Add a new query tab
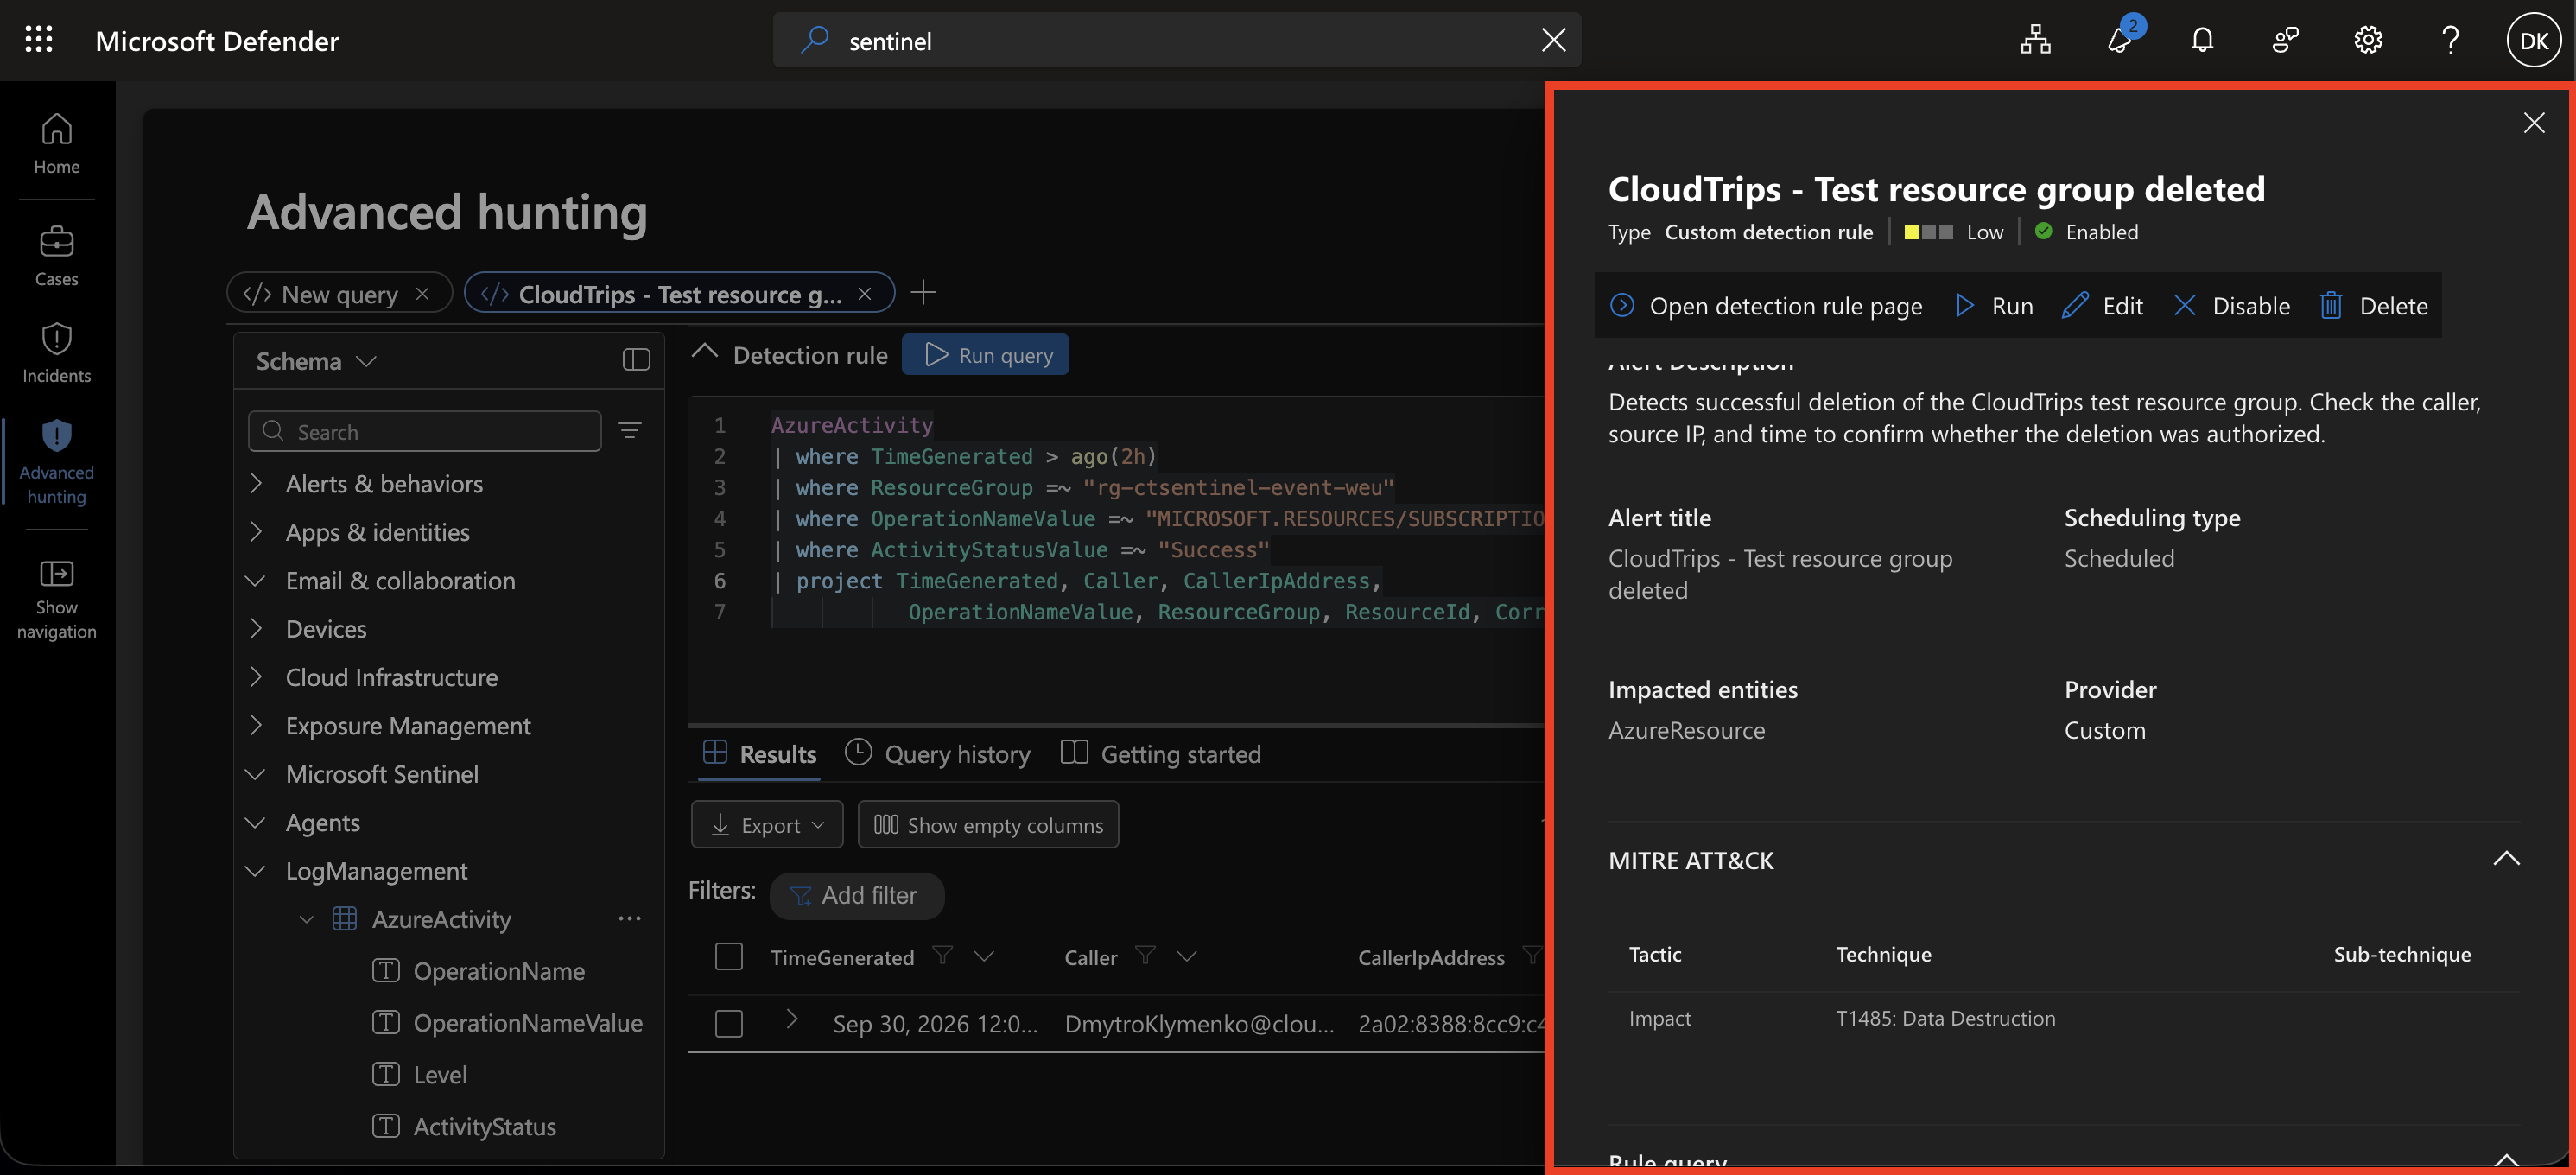Viewport: 2576px width, 1175px height. (x=923, y=292)
